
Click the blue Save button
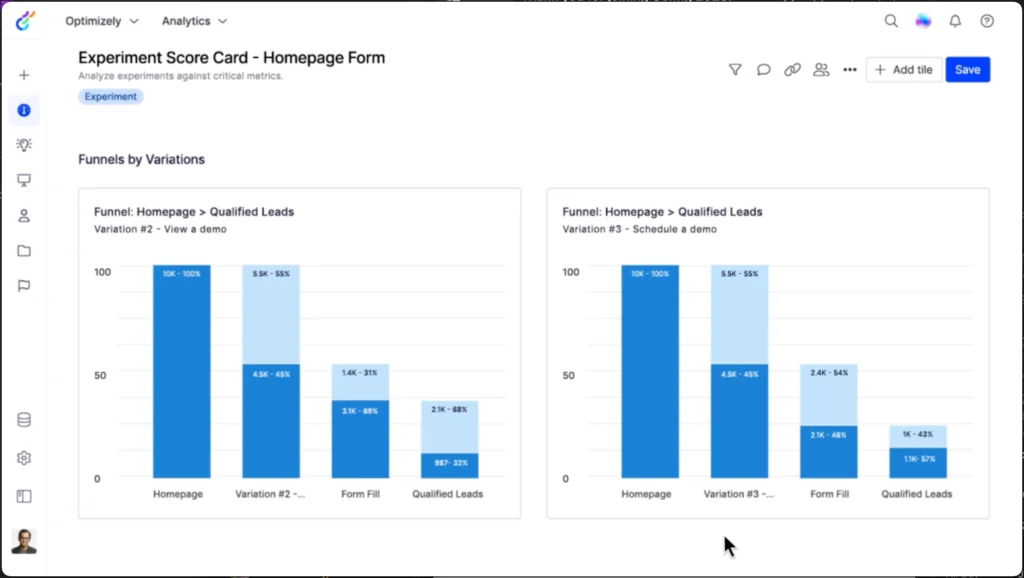pos(967,69)
